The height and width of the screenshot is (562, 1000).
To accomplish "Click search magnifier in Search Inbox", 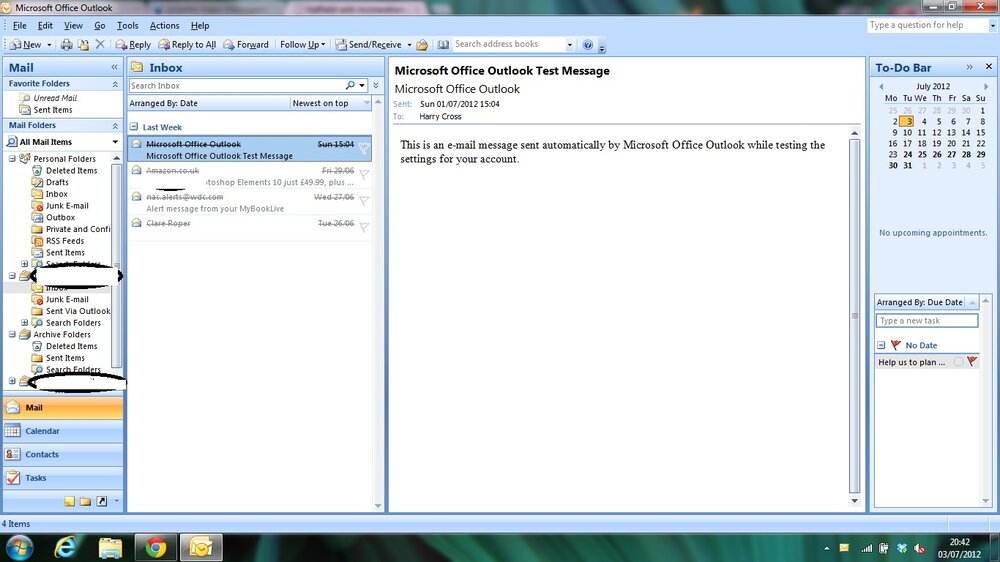I will pyautogui.click(x=350, y=85).
